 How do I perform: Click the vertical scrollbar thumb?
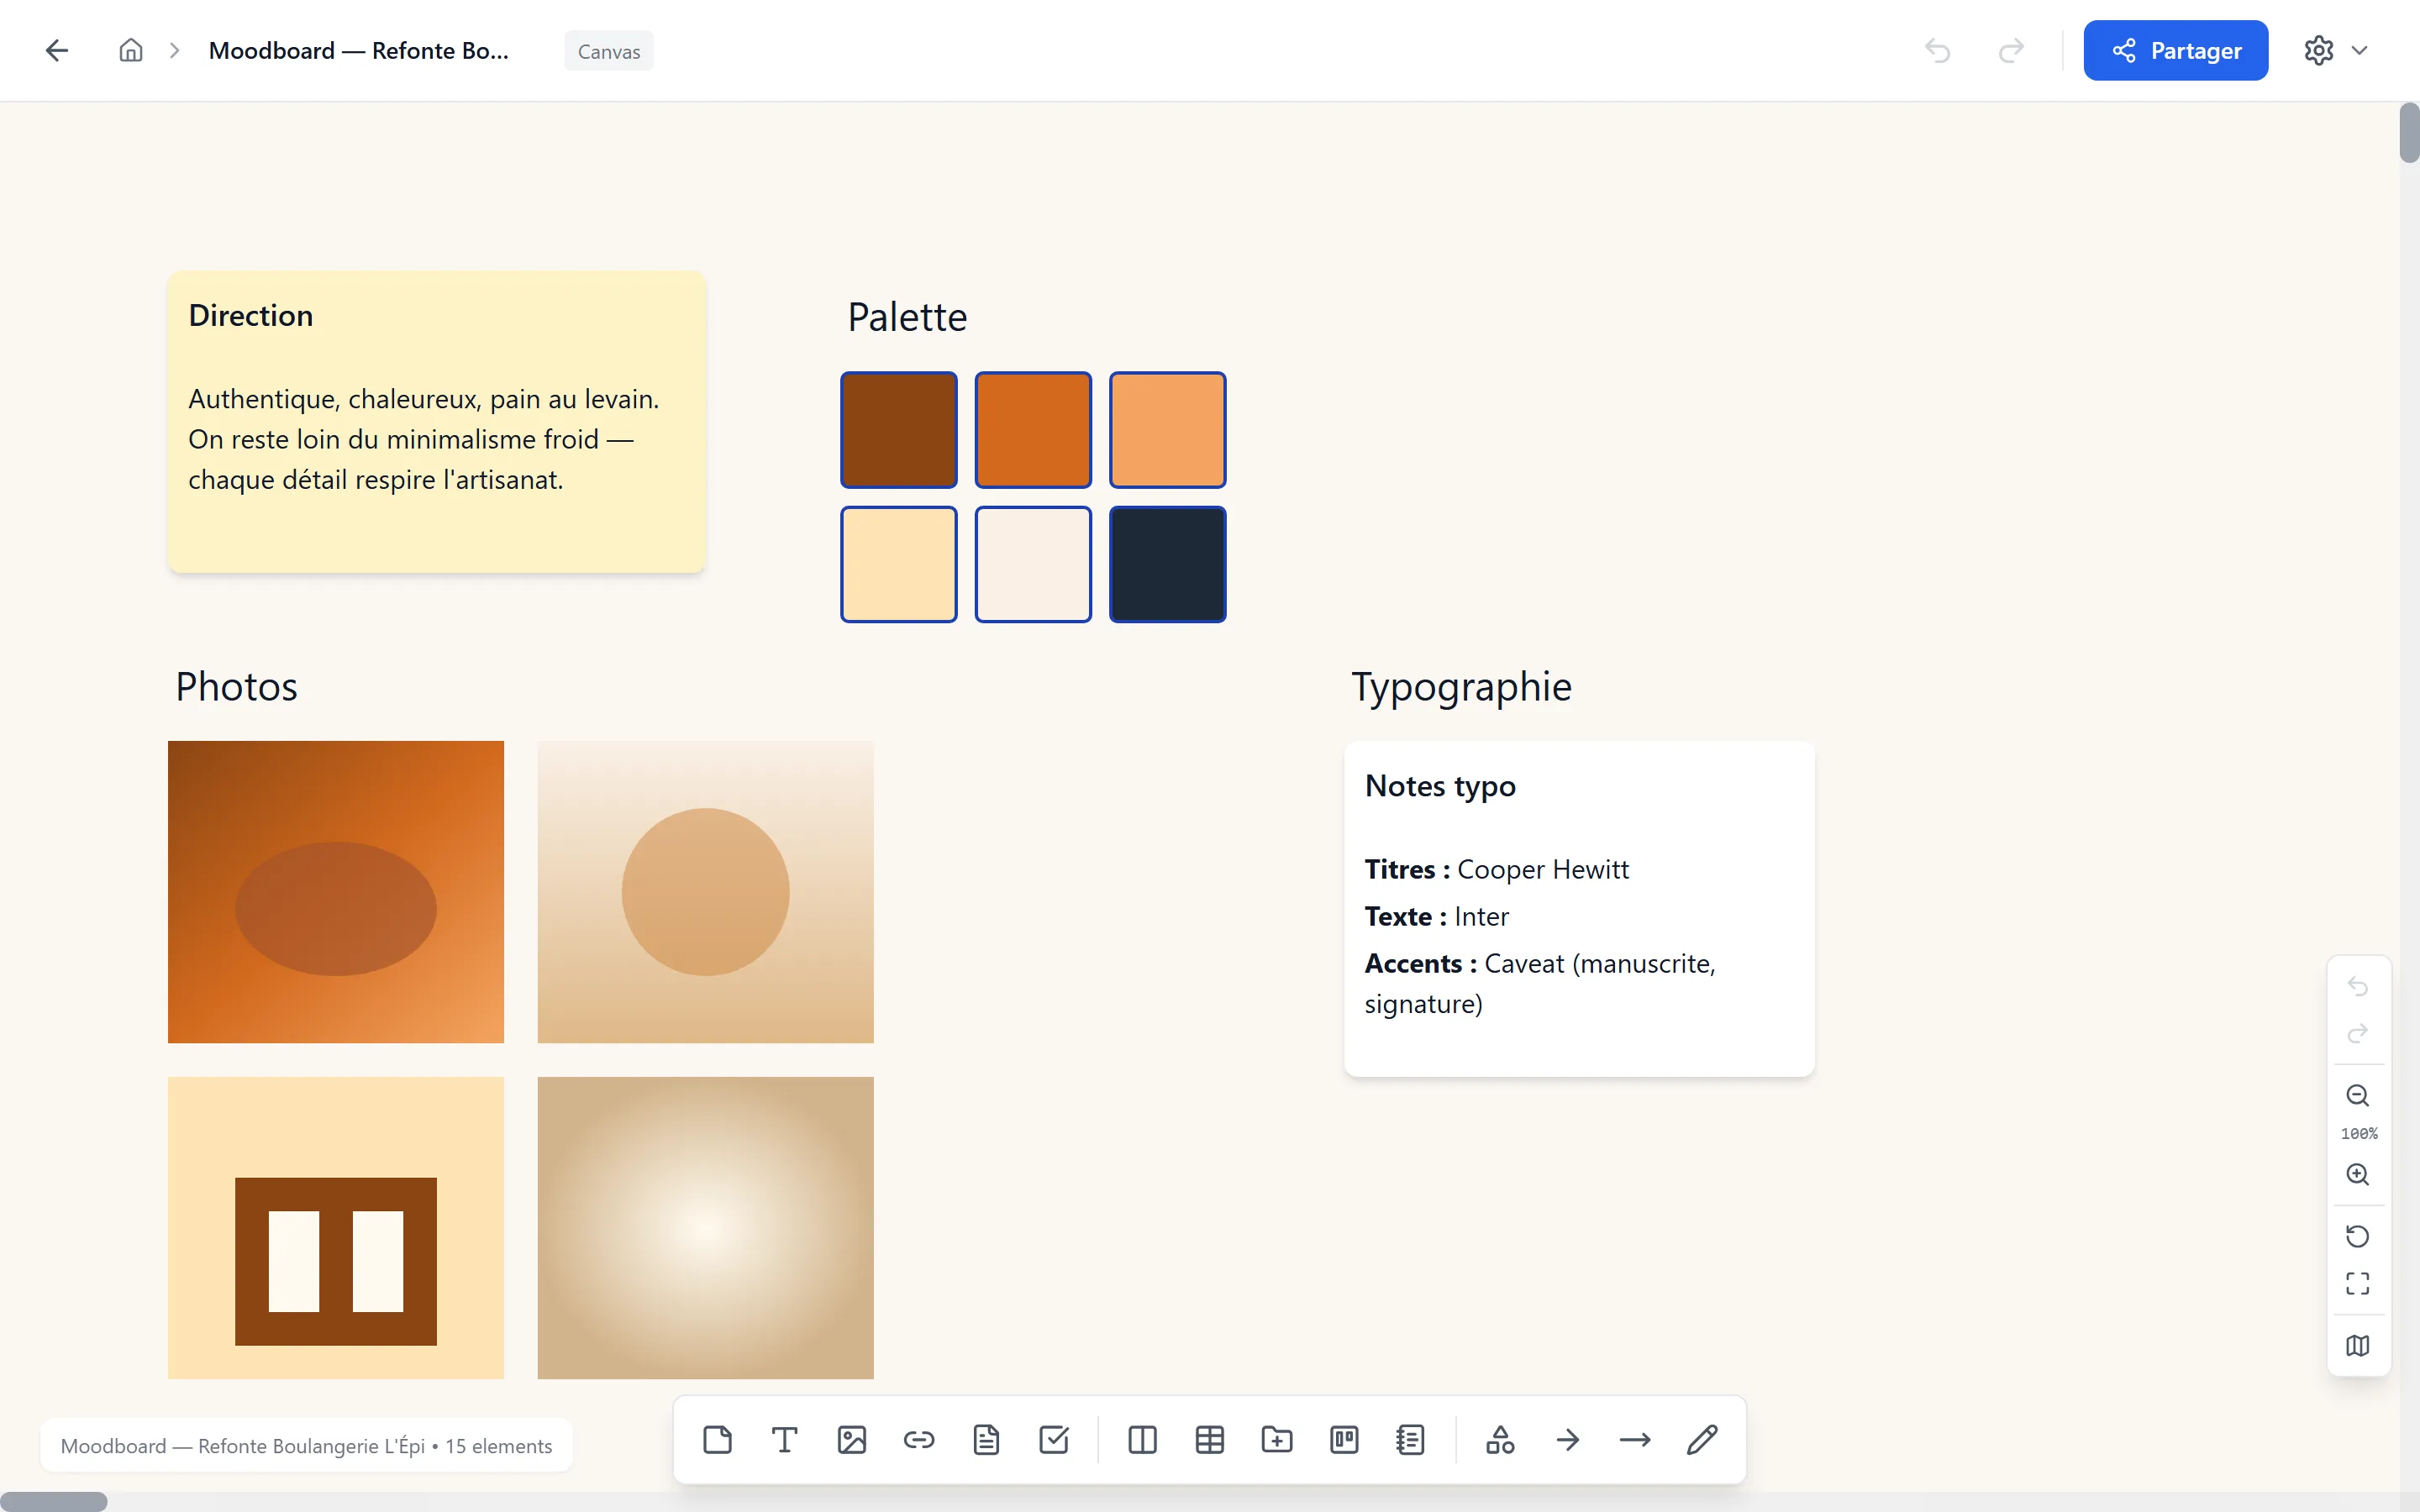click(x=2409, y=132)
